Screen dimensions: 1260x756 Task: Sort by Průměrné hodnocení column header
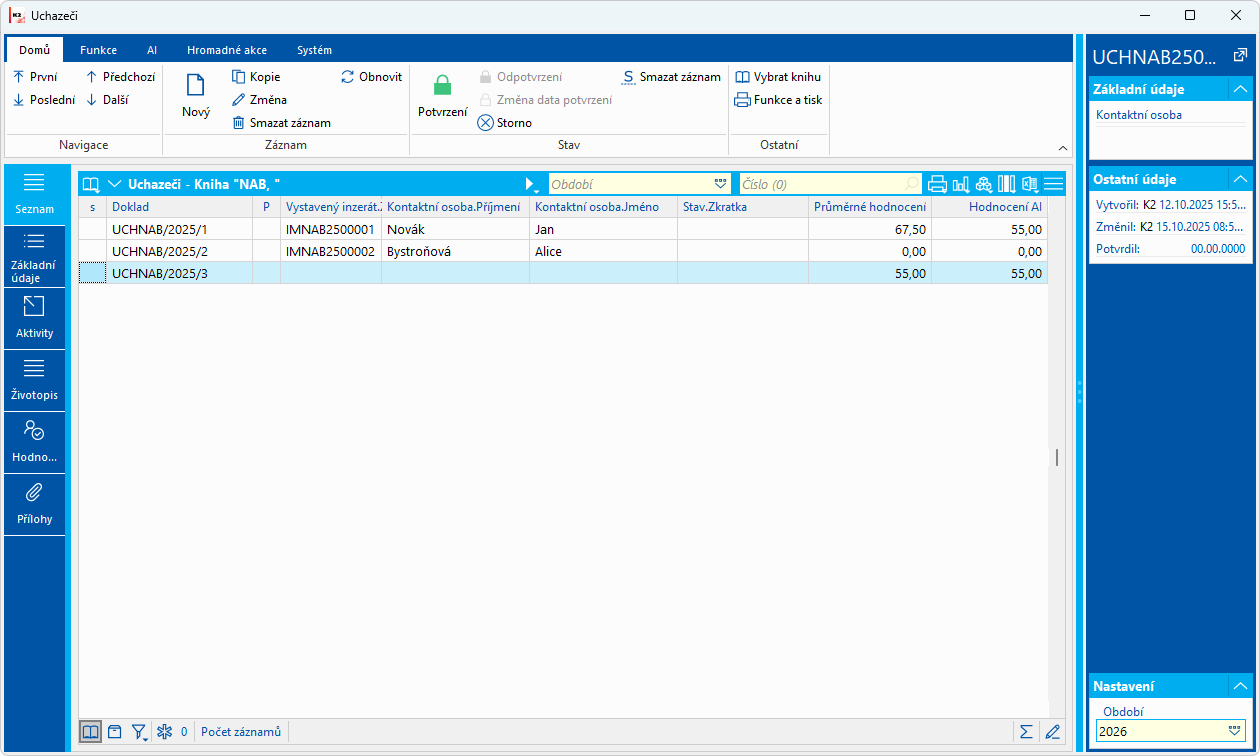[870, 207]
